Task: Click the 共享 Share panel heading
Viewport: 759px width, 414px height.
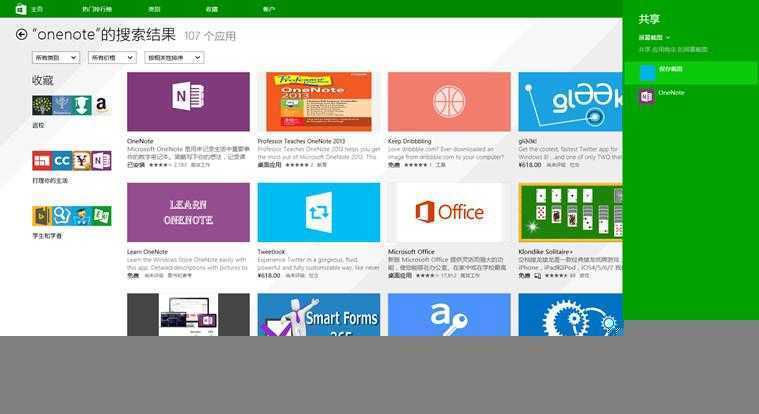Action: click(x=649, y=19)
